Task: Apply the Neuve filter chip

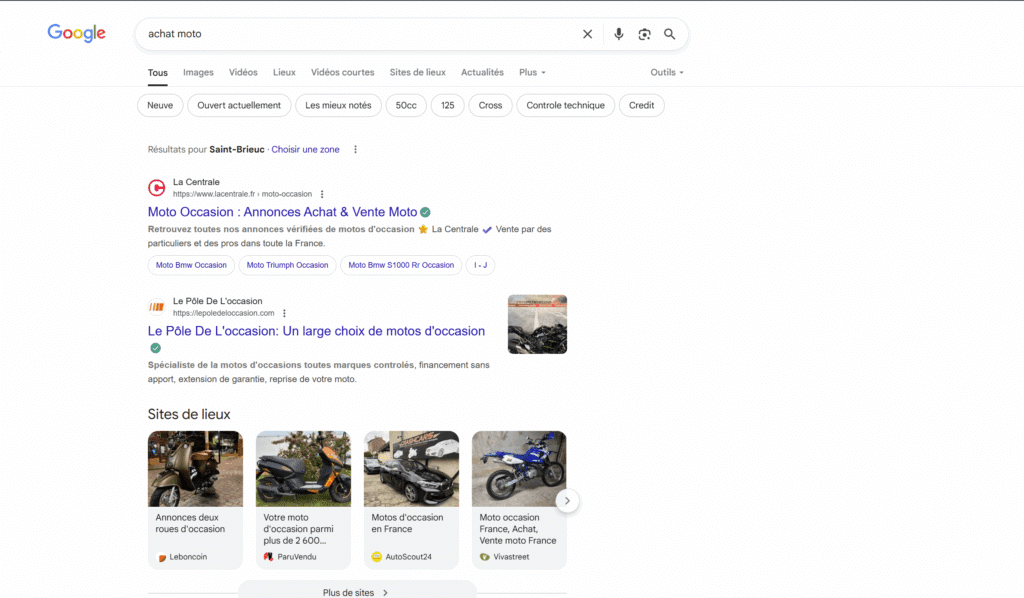Action: (x=160, y=105)
